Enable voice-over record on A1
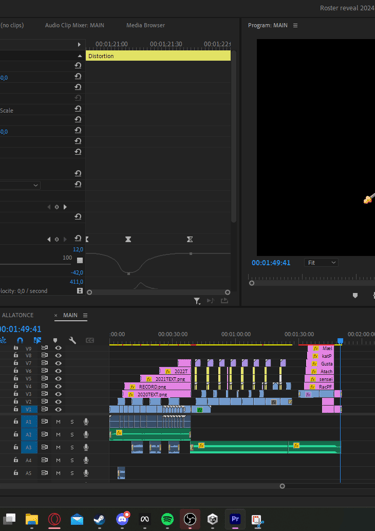This screenshot has width=375, height=531. click(x=86, y=422)
